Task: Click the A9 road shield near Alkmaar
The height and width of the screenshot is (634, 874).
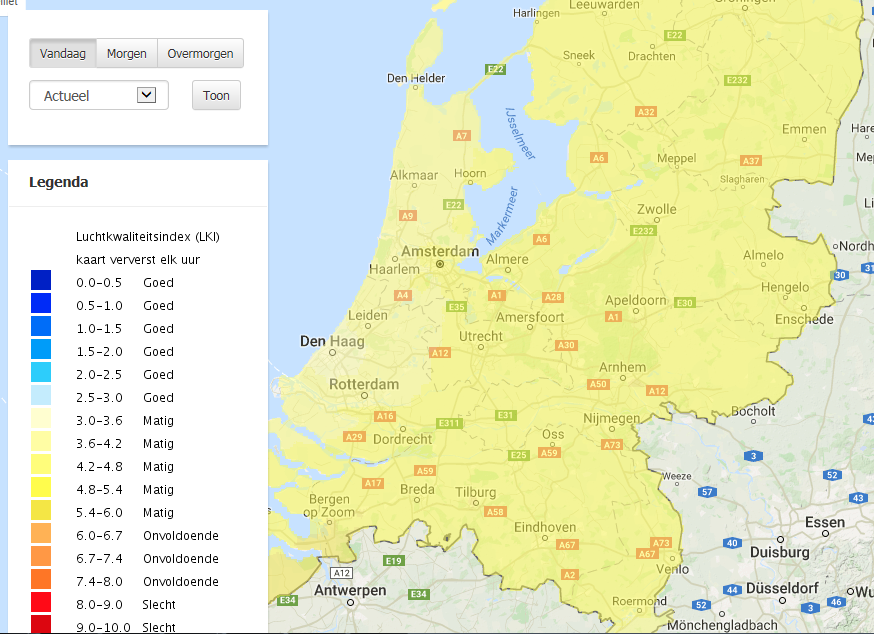Action: coord(407,215)
